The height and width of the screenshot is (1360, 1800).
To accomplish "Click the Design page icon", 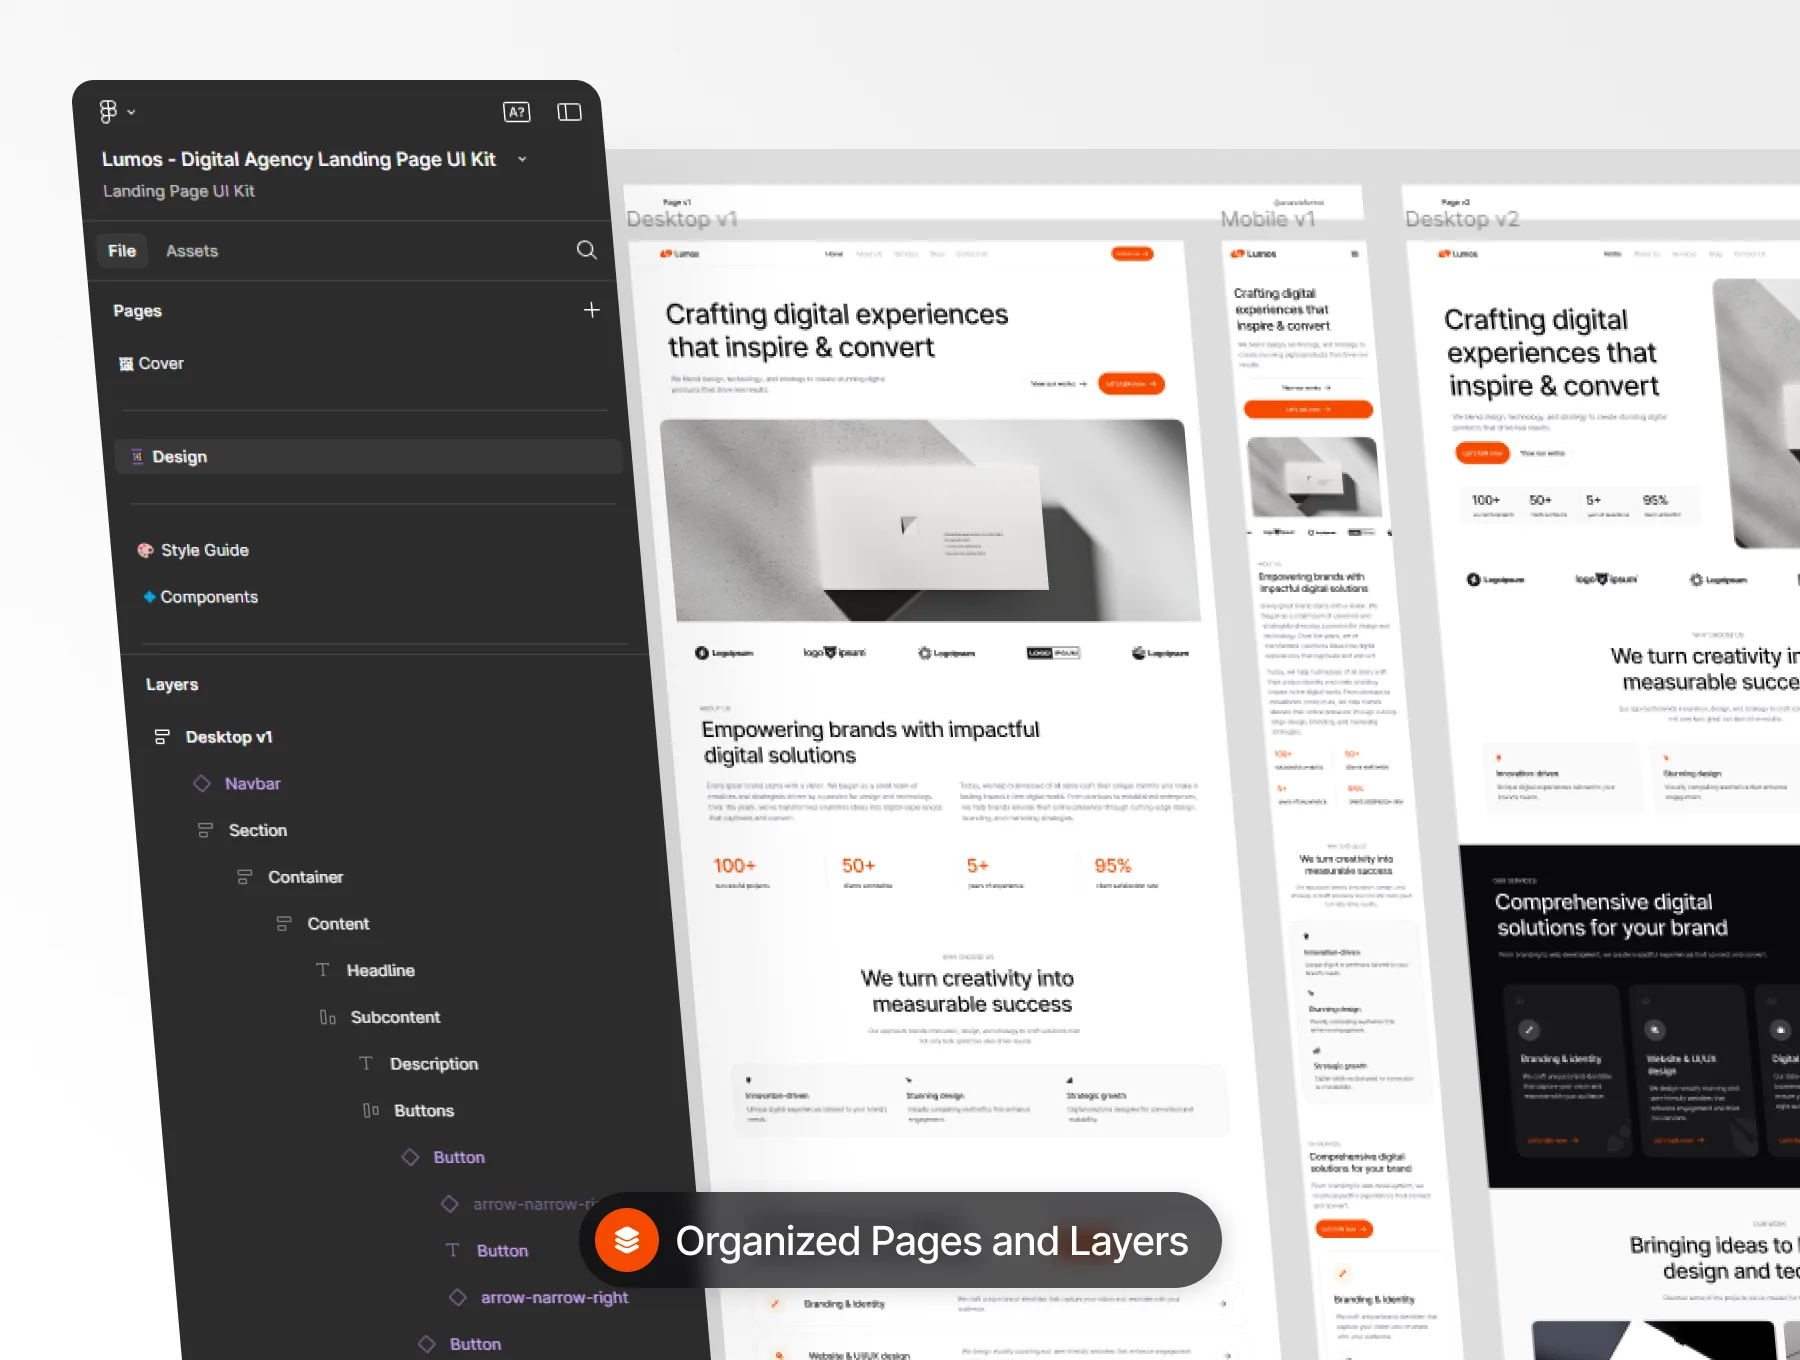I will tap(138, 457).
